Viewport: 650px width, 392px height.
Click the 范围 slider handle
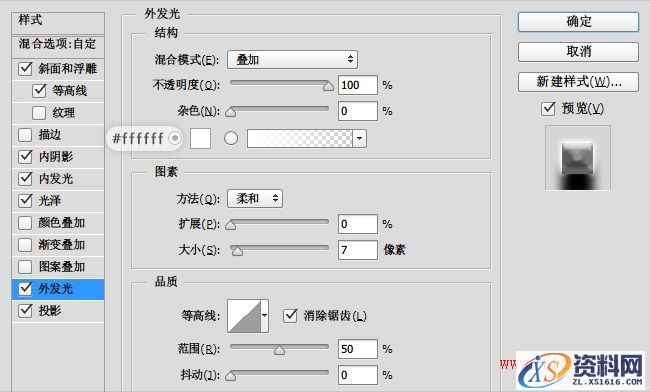pyautogui.click(x=279, y=350)
